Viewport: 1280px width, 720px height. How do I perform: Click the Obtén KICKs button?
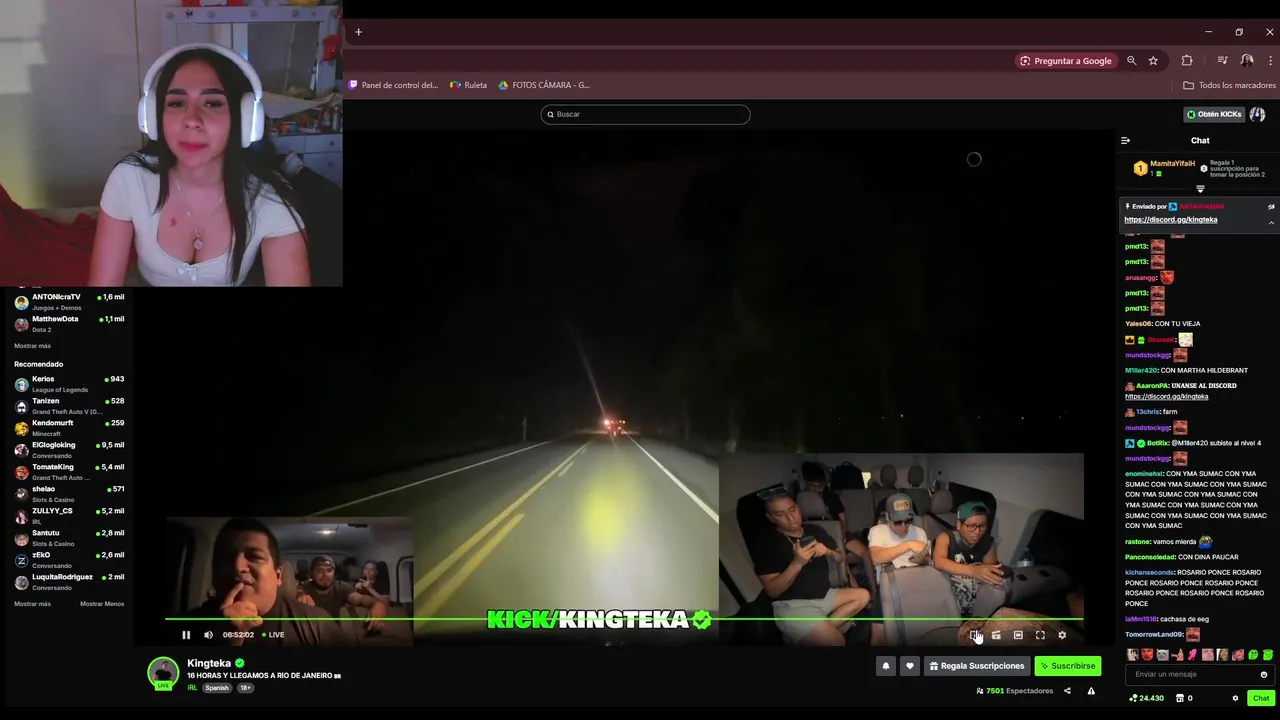coord(1214,114)
